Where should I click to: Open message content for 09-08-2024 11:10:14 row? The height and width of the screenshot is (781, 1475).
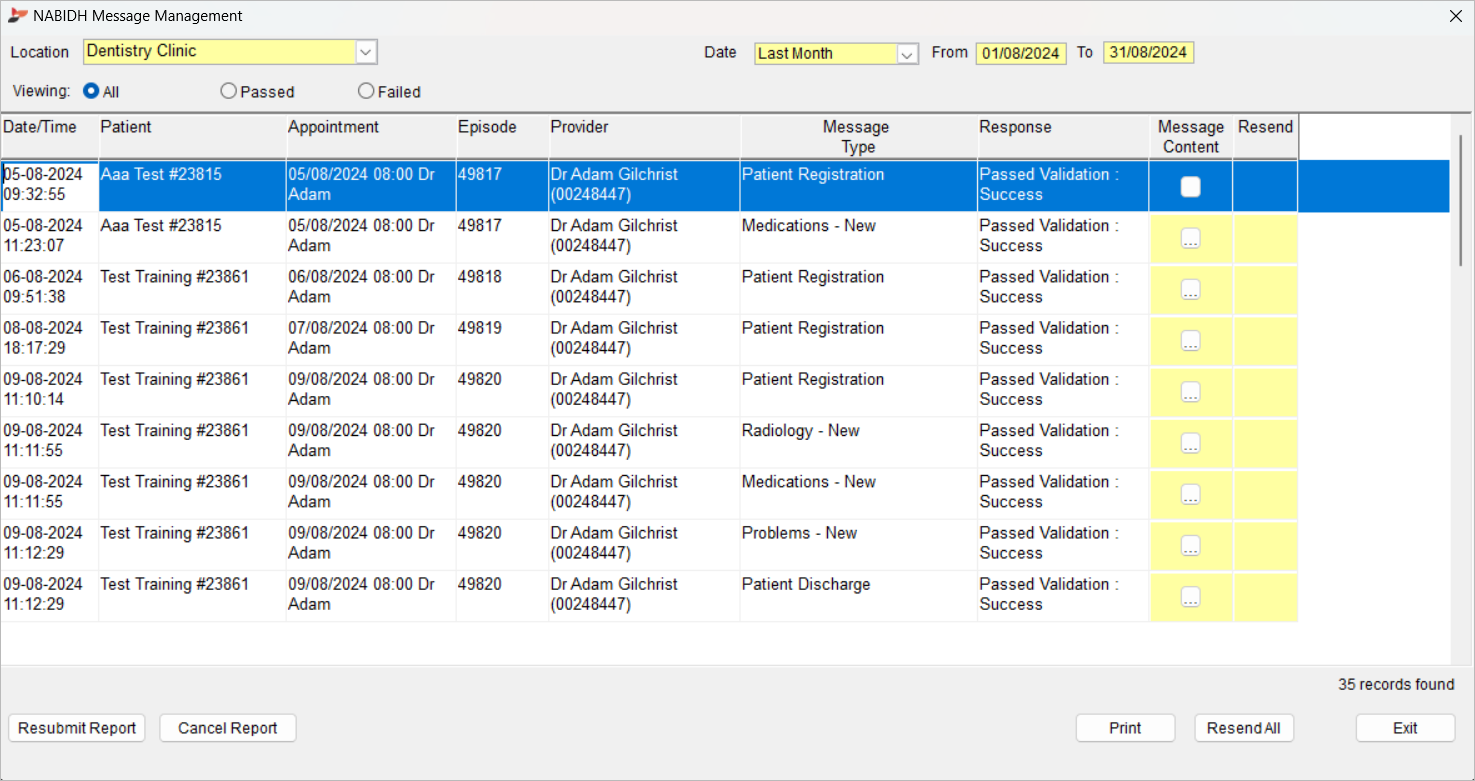1190,391
